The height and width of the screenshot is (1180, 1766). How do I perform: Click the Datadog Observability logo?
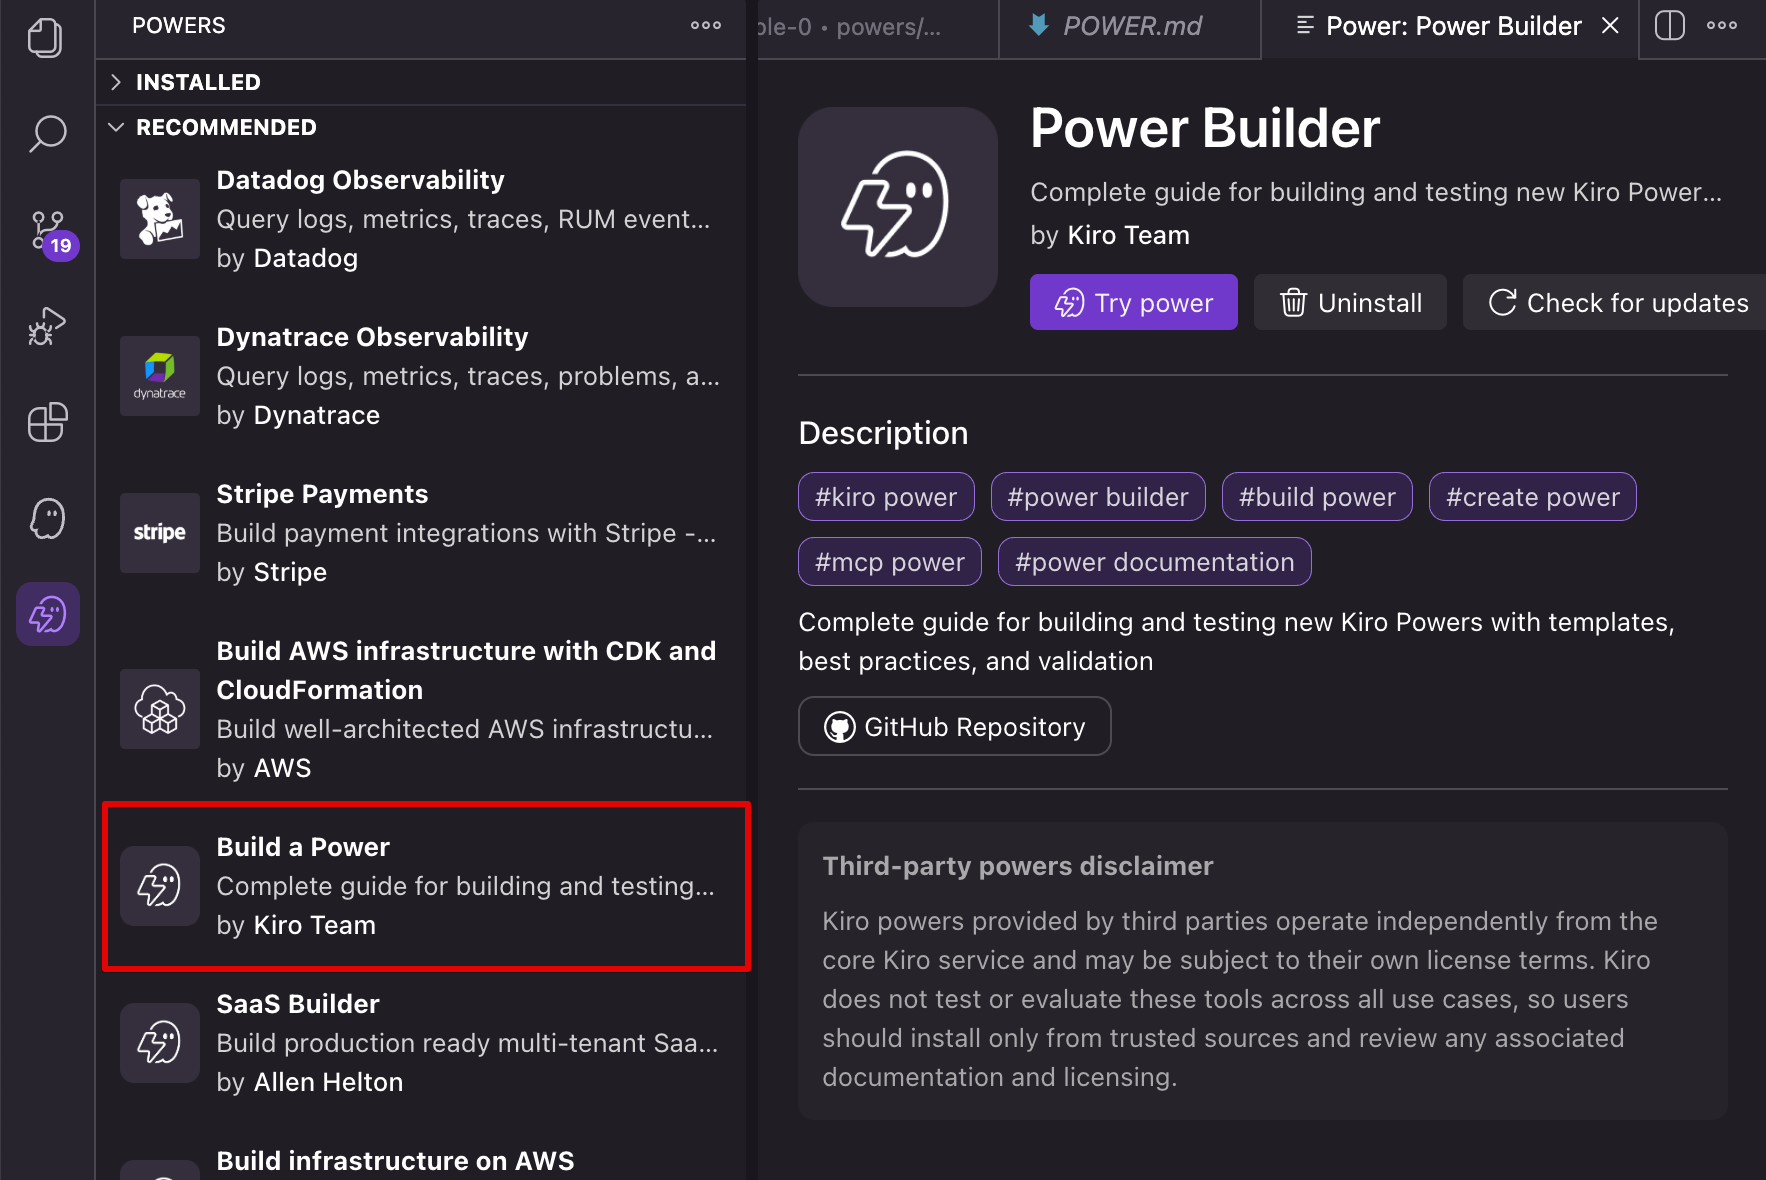[160, 219]
